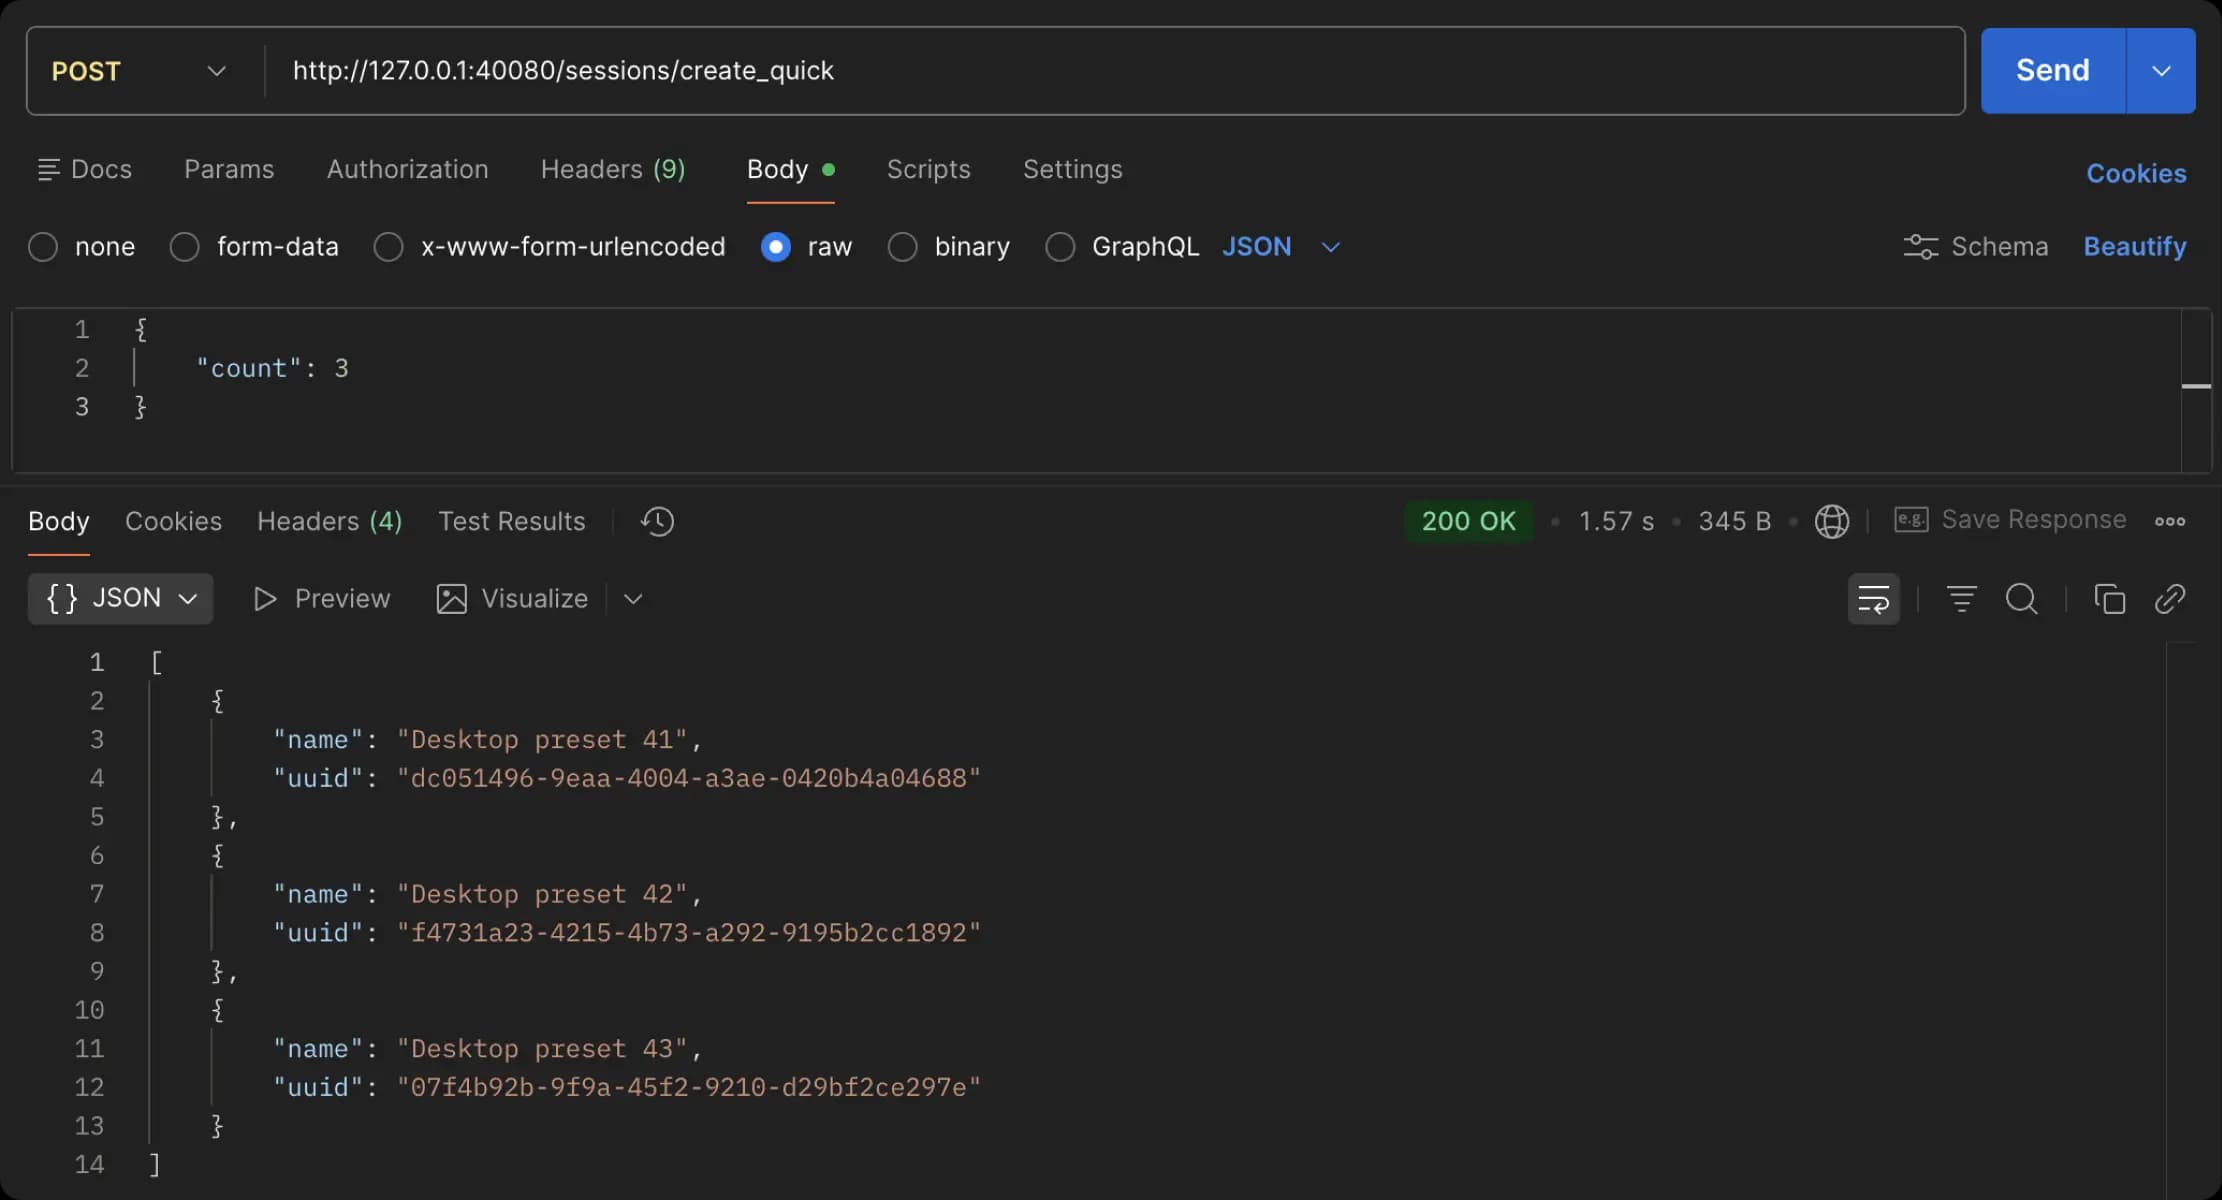Click the Send button
Screen dimensions: 2222x1200
tap(2052, 71)
